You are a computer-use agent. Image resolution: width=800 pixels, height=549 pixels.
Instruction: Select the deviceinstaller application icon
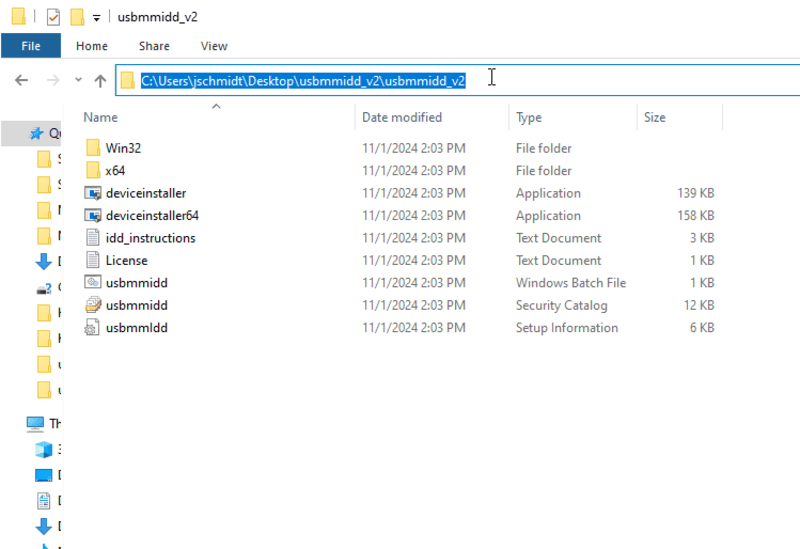93,193
